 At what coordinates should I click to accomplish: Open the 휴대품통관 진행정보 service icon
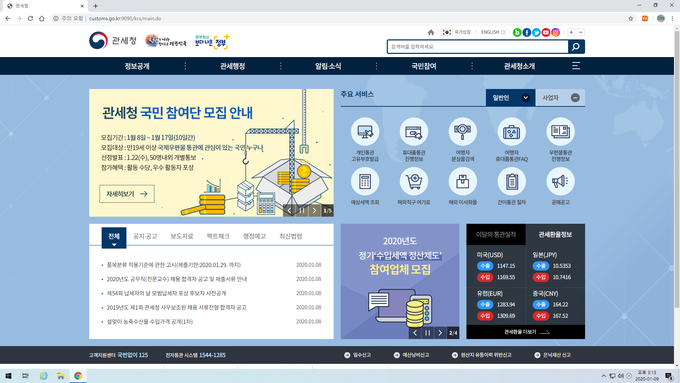[x=414, y=131]
